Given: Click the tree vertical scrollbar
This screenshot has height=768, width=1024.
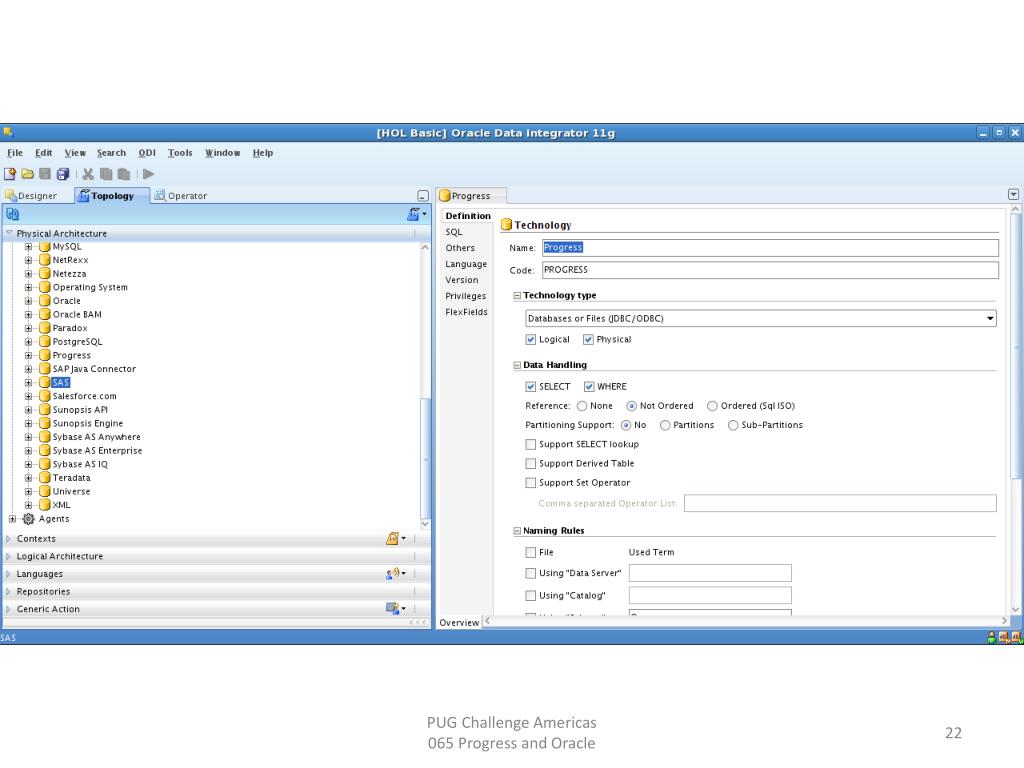Looking at the screenshot, I should tap(425, 457).
